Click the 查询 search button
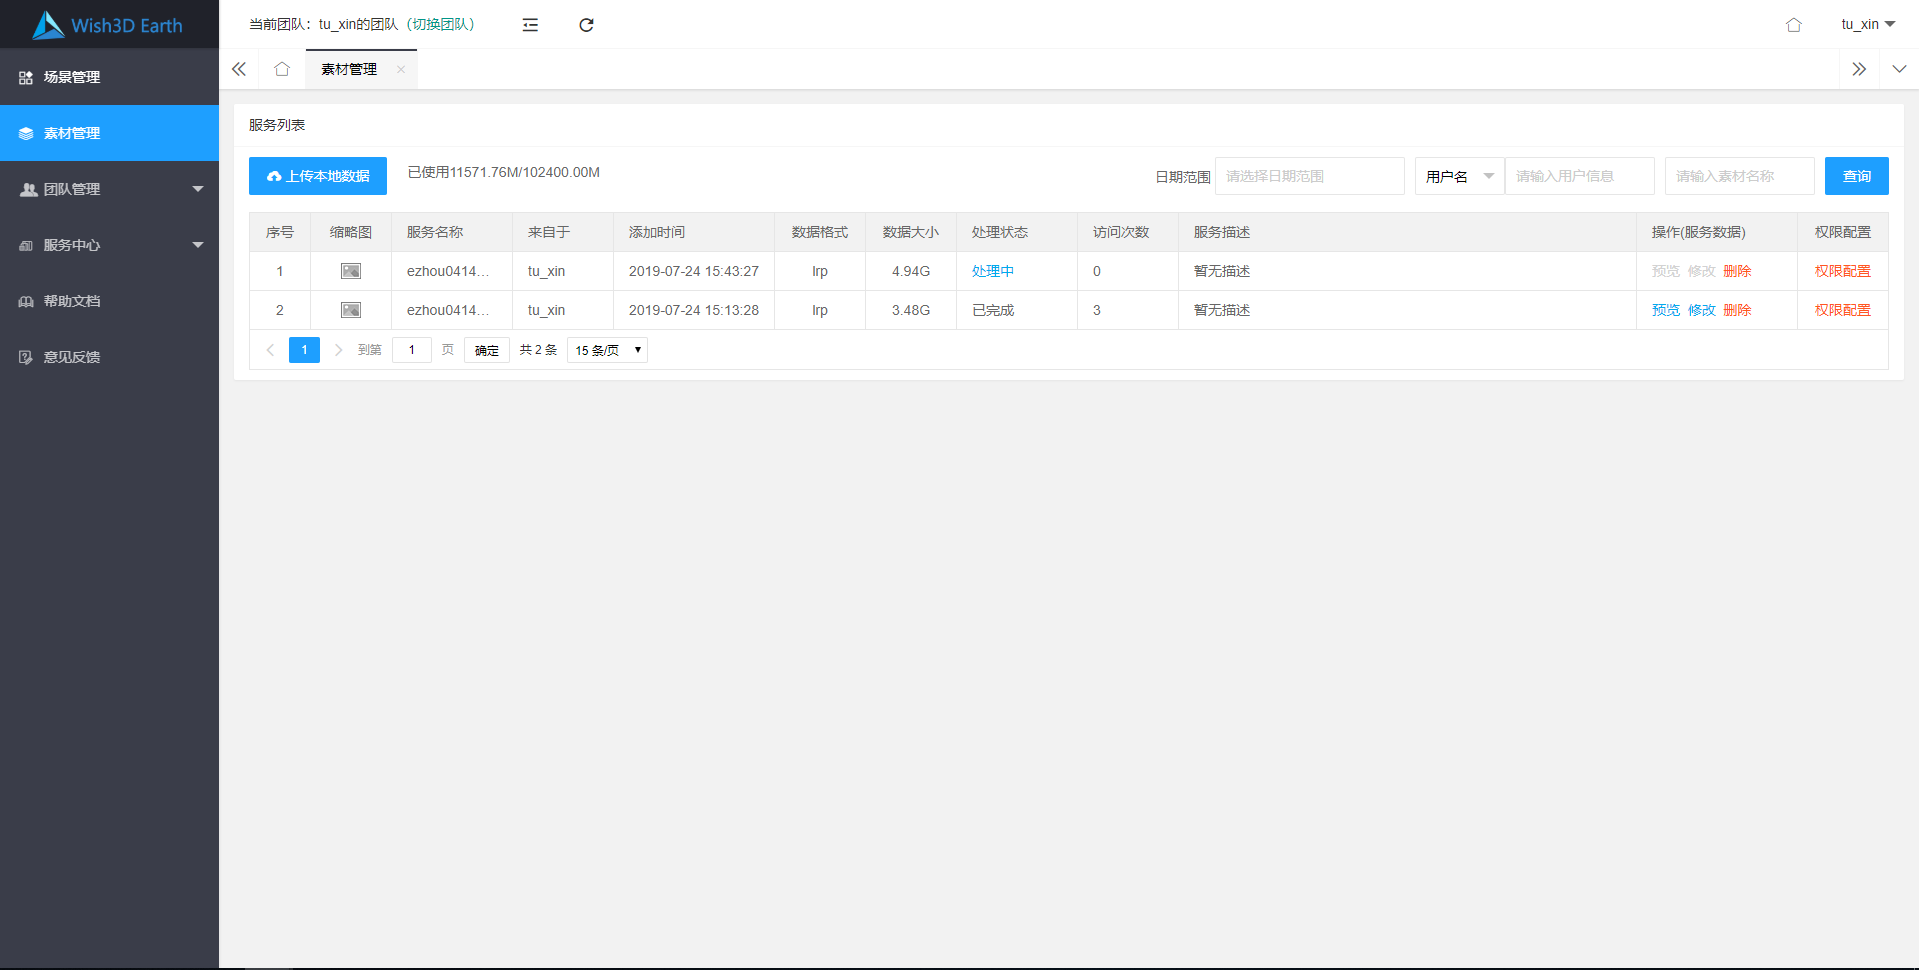Image resolution: width=1919 pixels, height=970 pixels. [x=1856, y=176]
